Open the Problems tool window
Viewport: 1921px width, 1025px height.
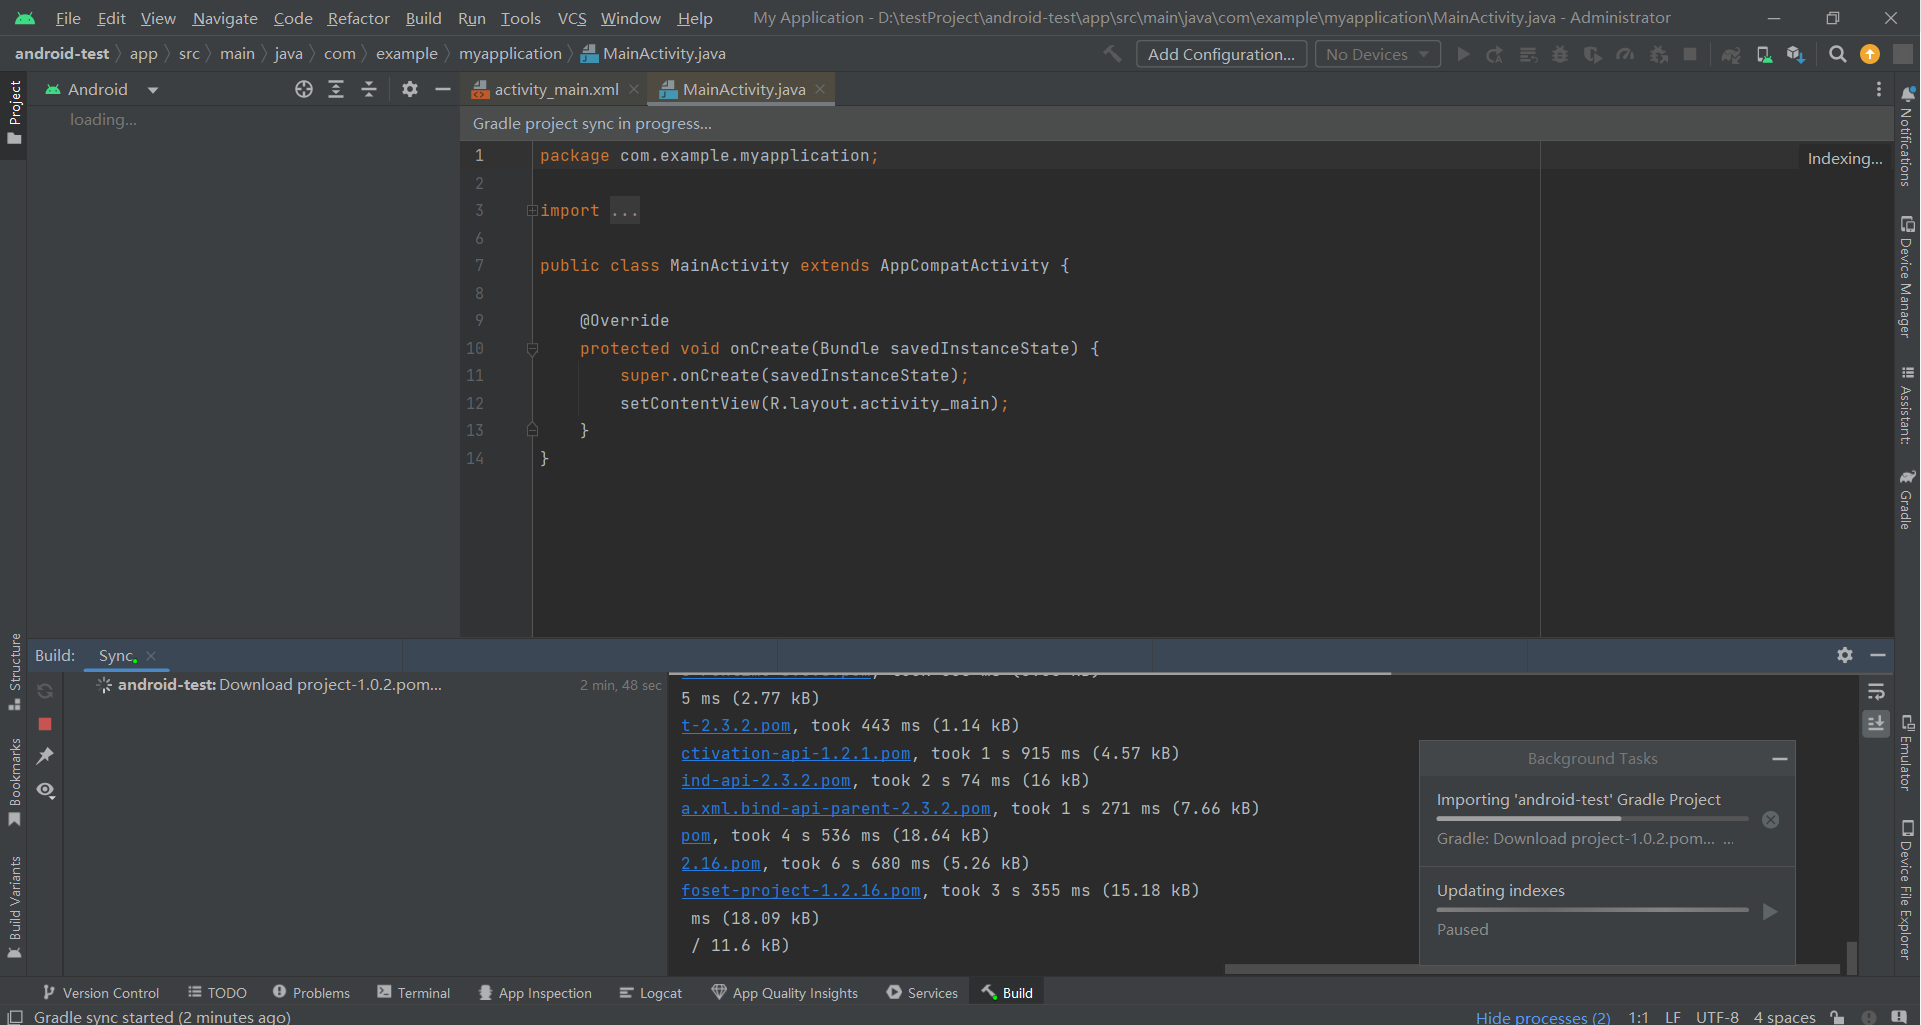(311, 993)
